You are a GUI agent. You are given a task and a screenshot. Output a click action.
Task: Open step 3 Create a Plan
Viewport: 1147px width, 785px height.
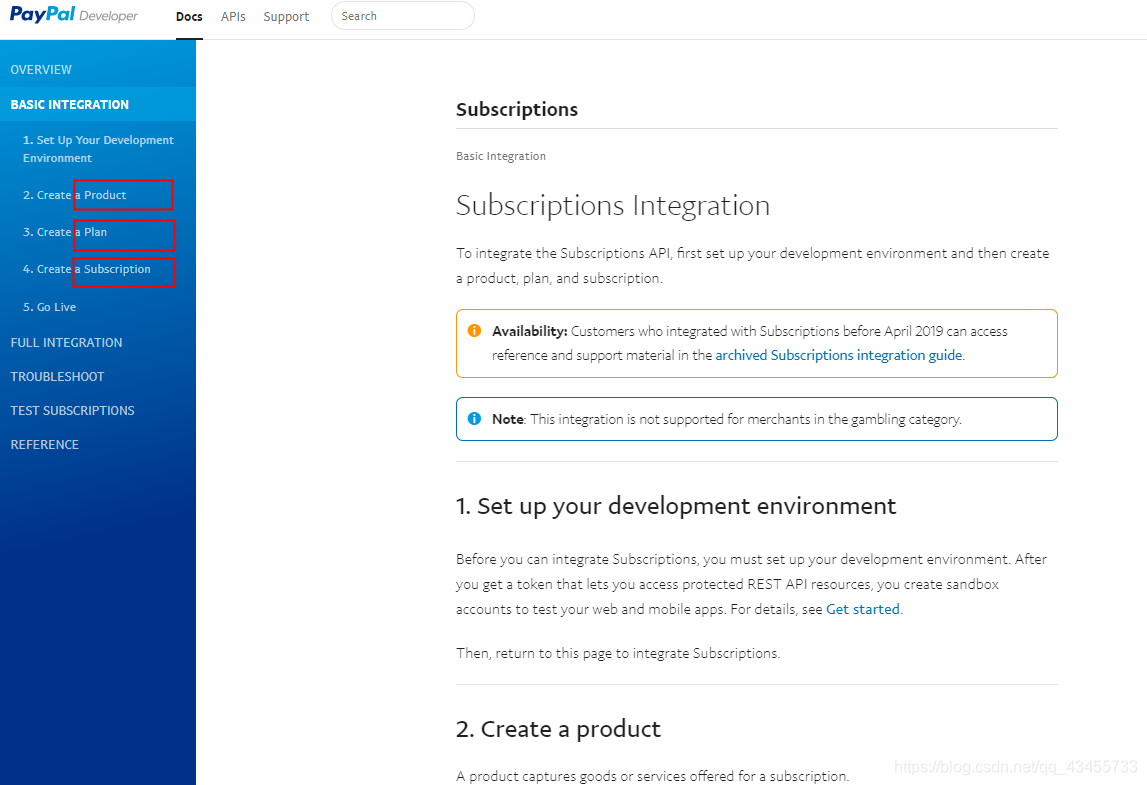(x=64, y=232)
